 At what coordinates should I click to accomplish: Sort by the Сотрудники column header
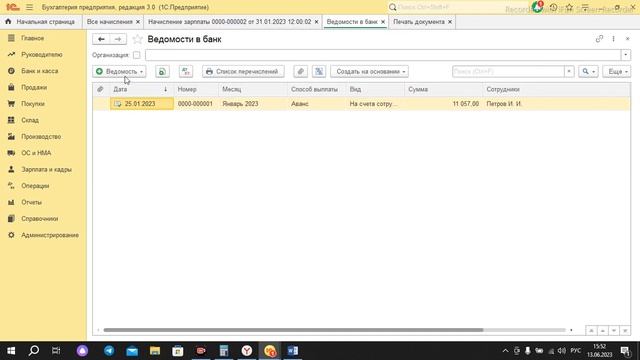[556, 89]
